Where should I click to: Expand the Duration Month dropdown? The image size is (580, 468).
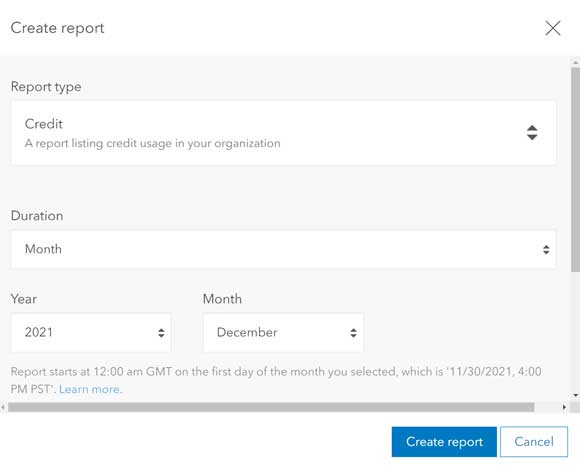[x=283, y=249]
